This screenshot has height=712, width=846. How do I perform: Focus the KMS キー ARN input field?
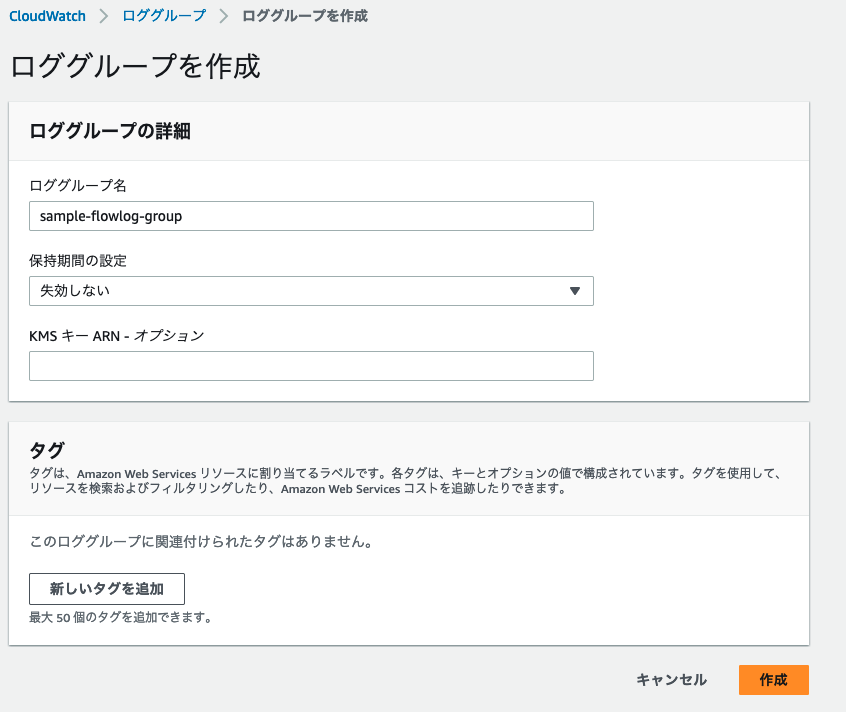pos(311,366)
